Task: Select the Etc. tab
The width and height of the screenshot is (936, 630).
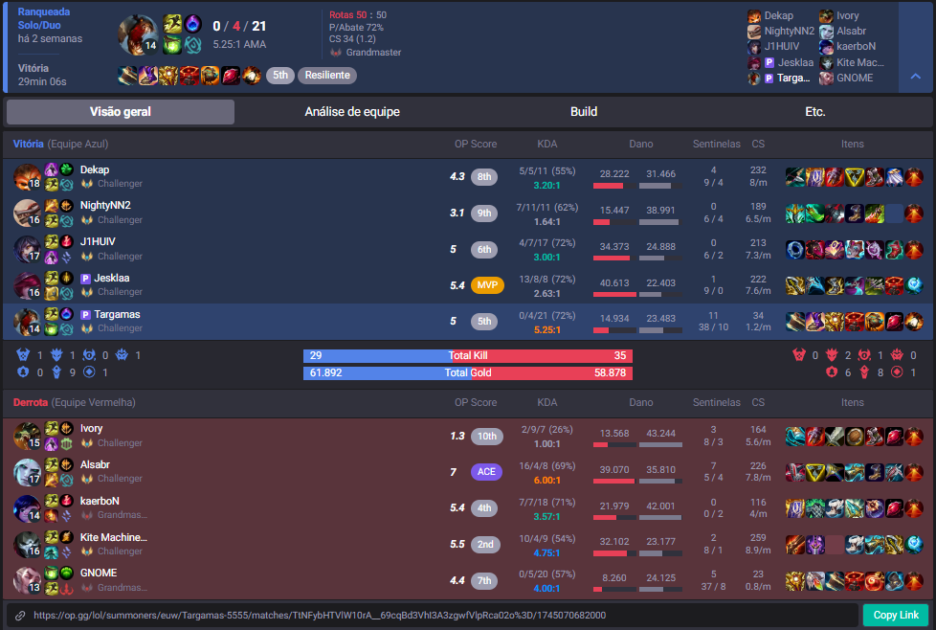Action: coord(815,112)
